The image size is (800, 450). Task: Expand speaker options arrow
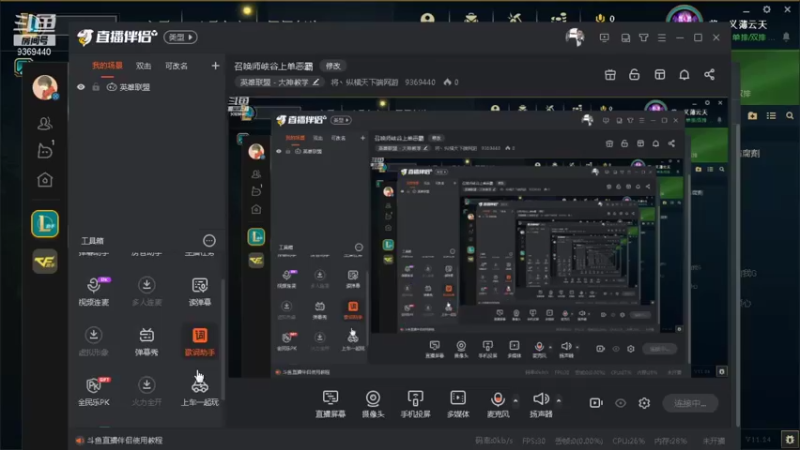click(559, 401)
